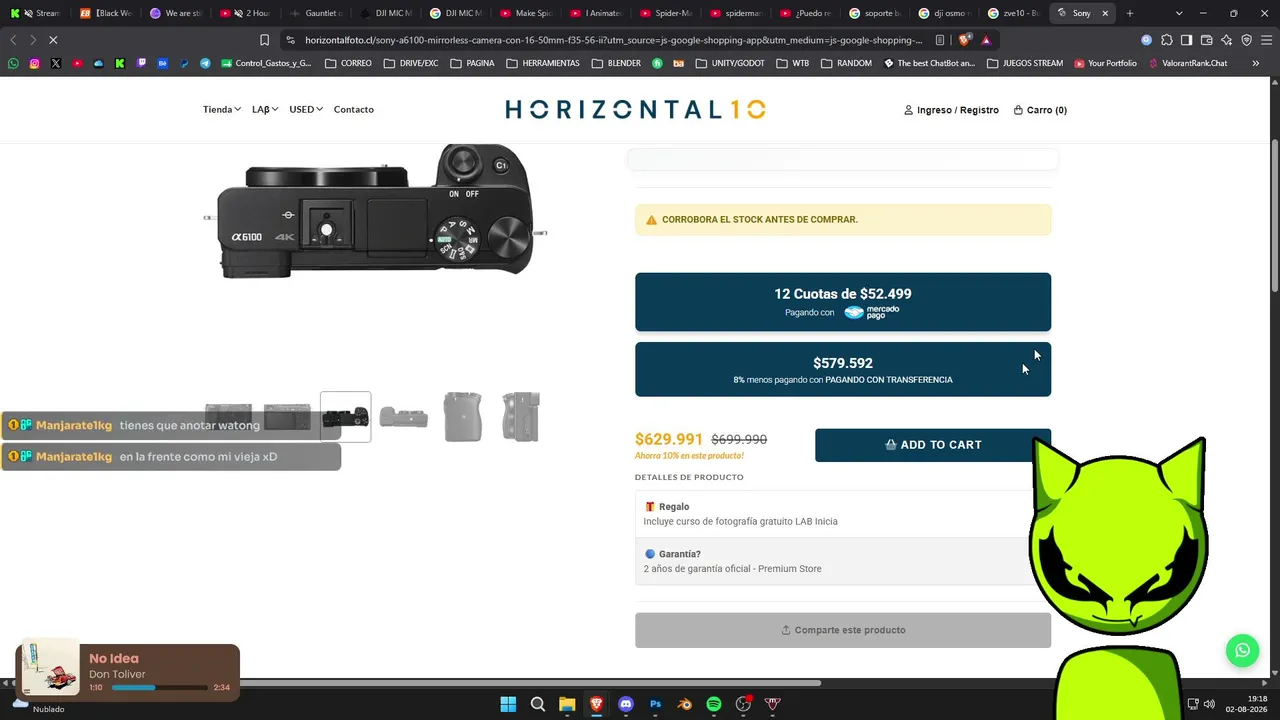Open the BLENDER bookmark folder

tap(616, 63)
